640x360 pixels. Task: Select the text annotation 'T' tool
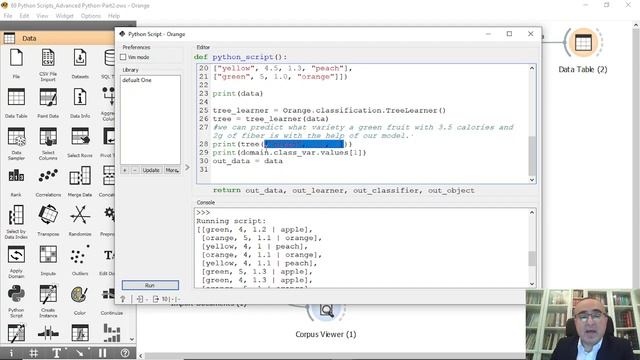57,353
